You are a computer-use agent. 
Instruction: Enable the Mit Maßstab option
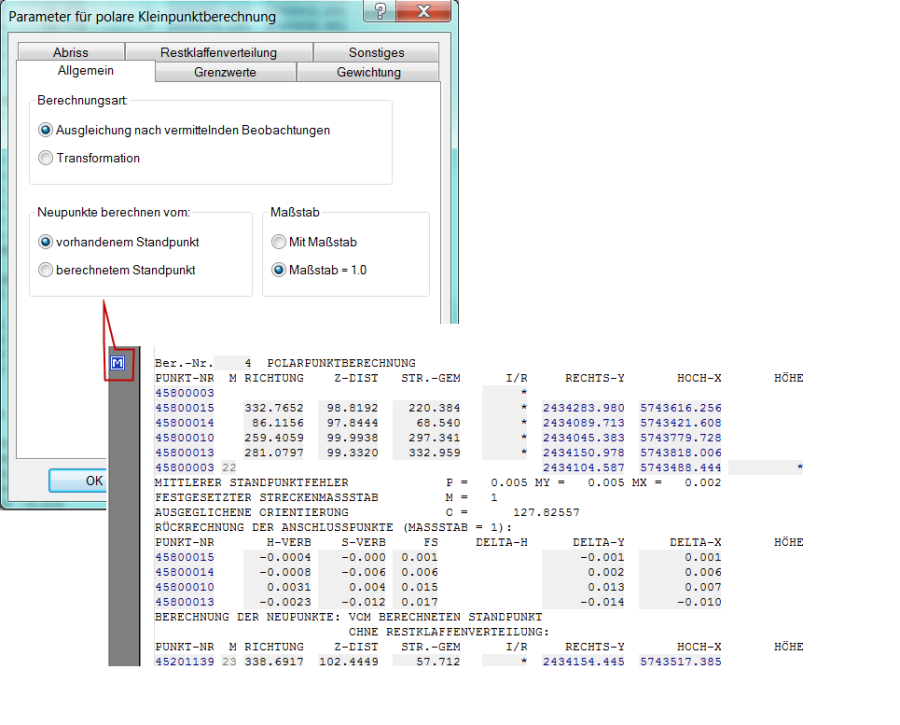[x=278, y=242]
